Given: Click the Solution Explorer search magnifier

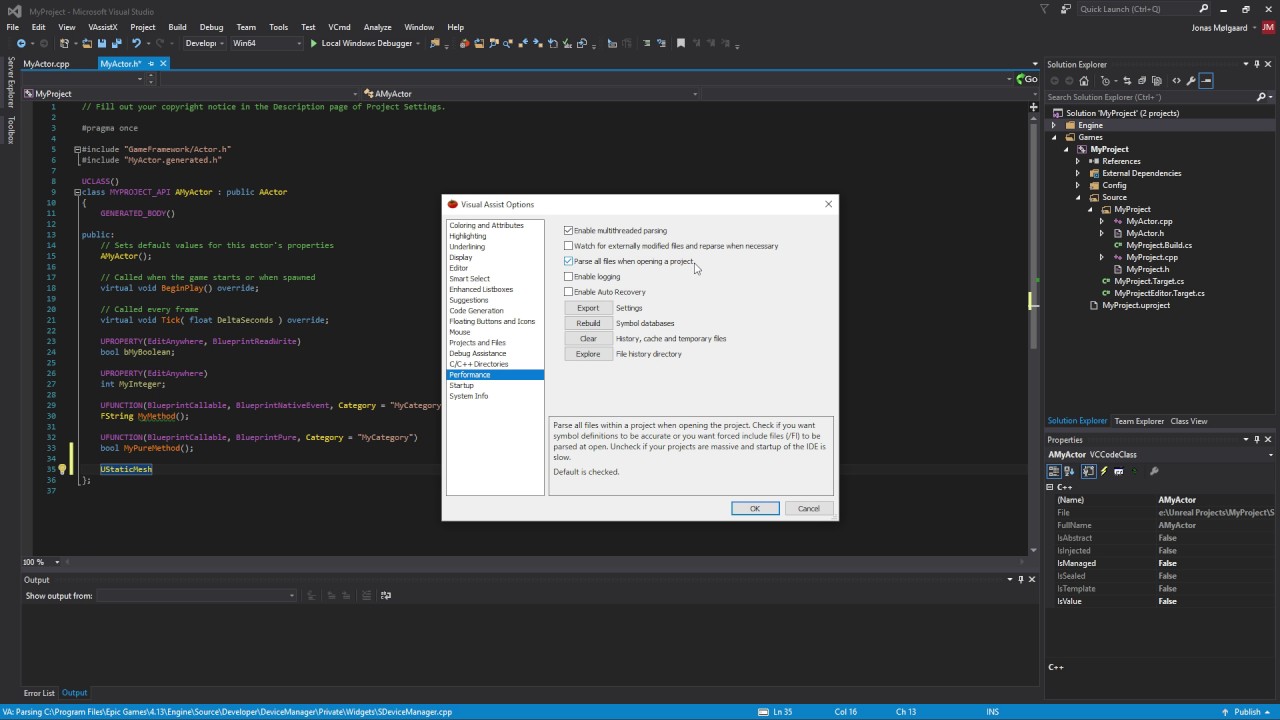Looking at the screenshot, I should (1261, 97).
